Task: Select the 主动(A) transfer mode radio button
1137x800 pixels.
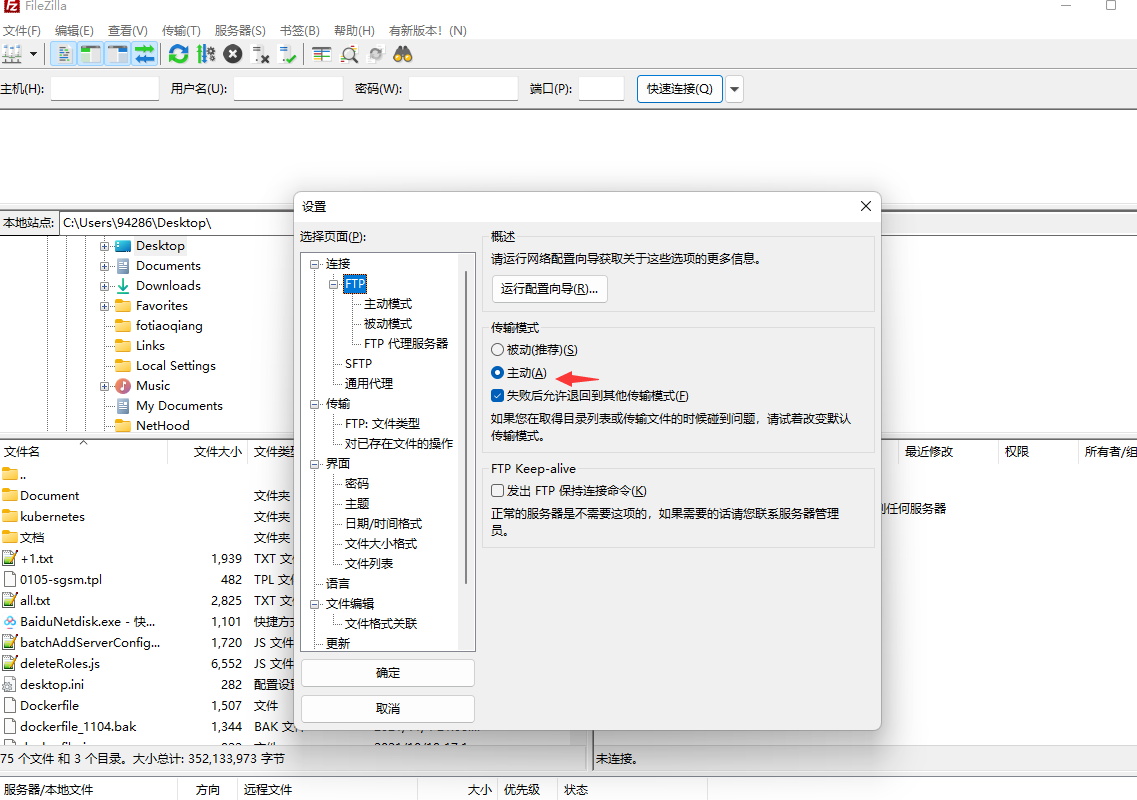Action: point(498,373)
